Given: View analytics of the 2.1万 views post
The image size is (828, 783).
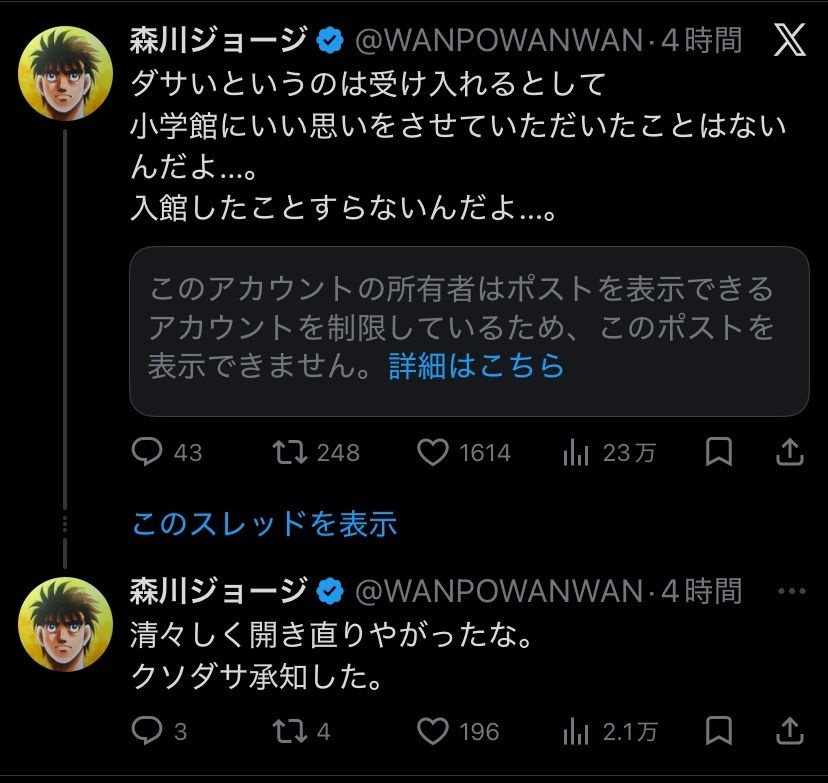Looking at the screenshot, I should [x=576, y=731].
